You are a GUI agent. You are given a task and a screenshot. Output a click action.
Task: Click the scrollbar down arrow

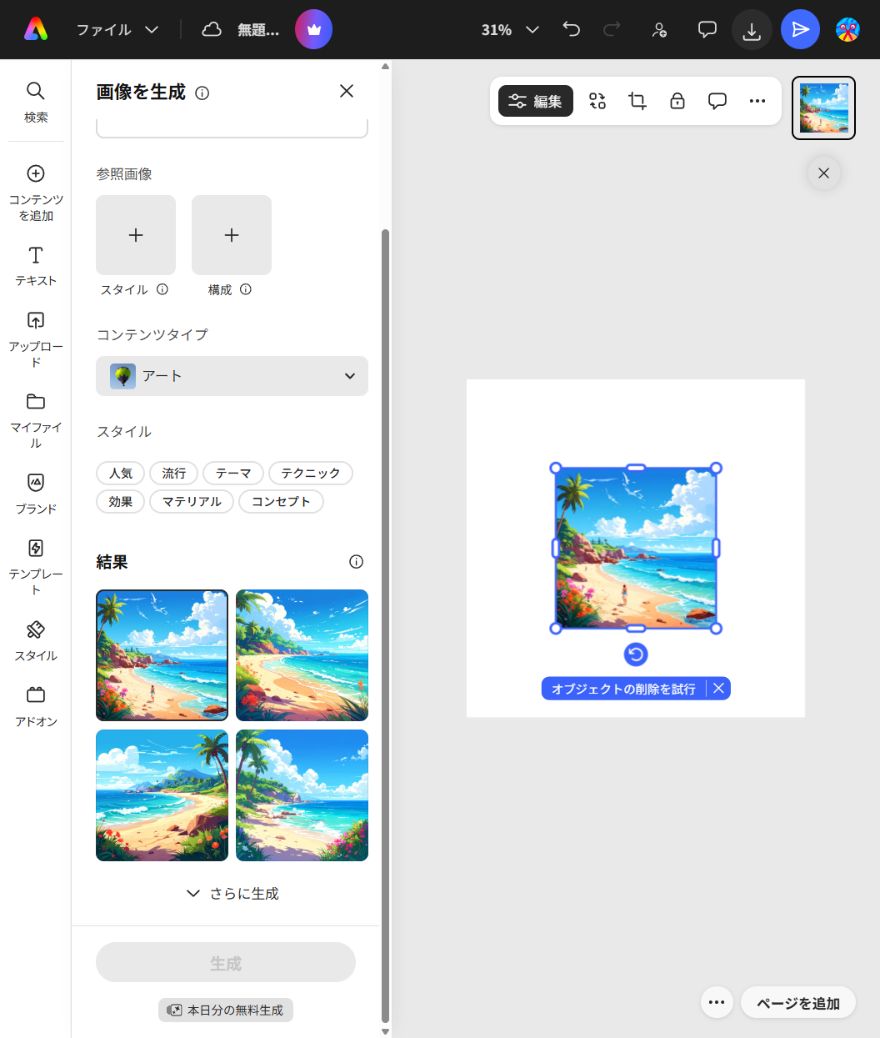(385, 1031)
